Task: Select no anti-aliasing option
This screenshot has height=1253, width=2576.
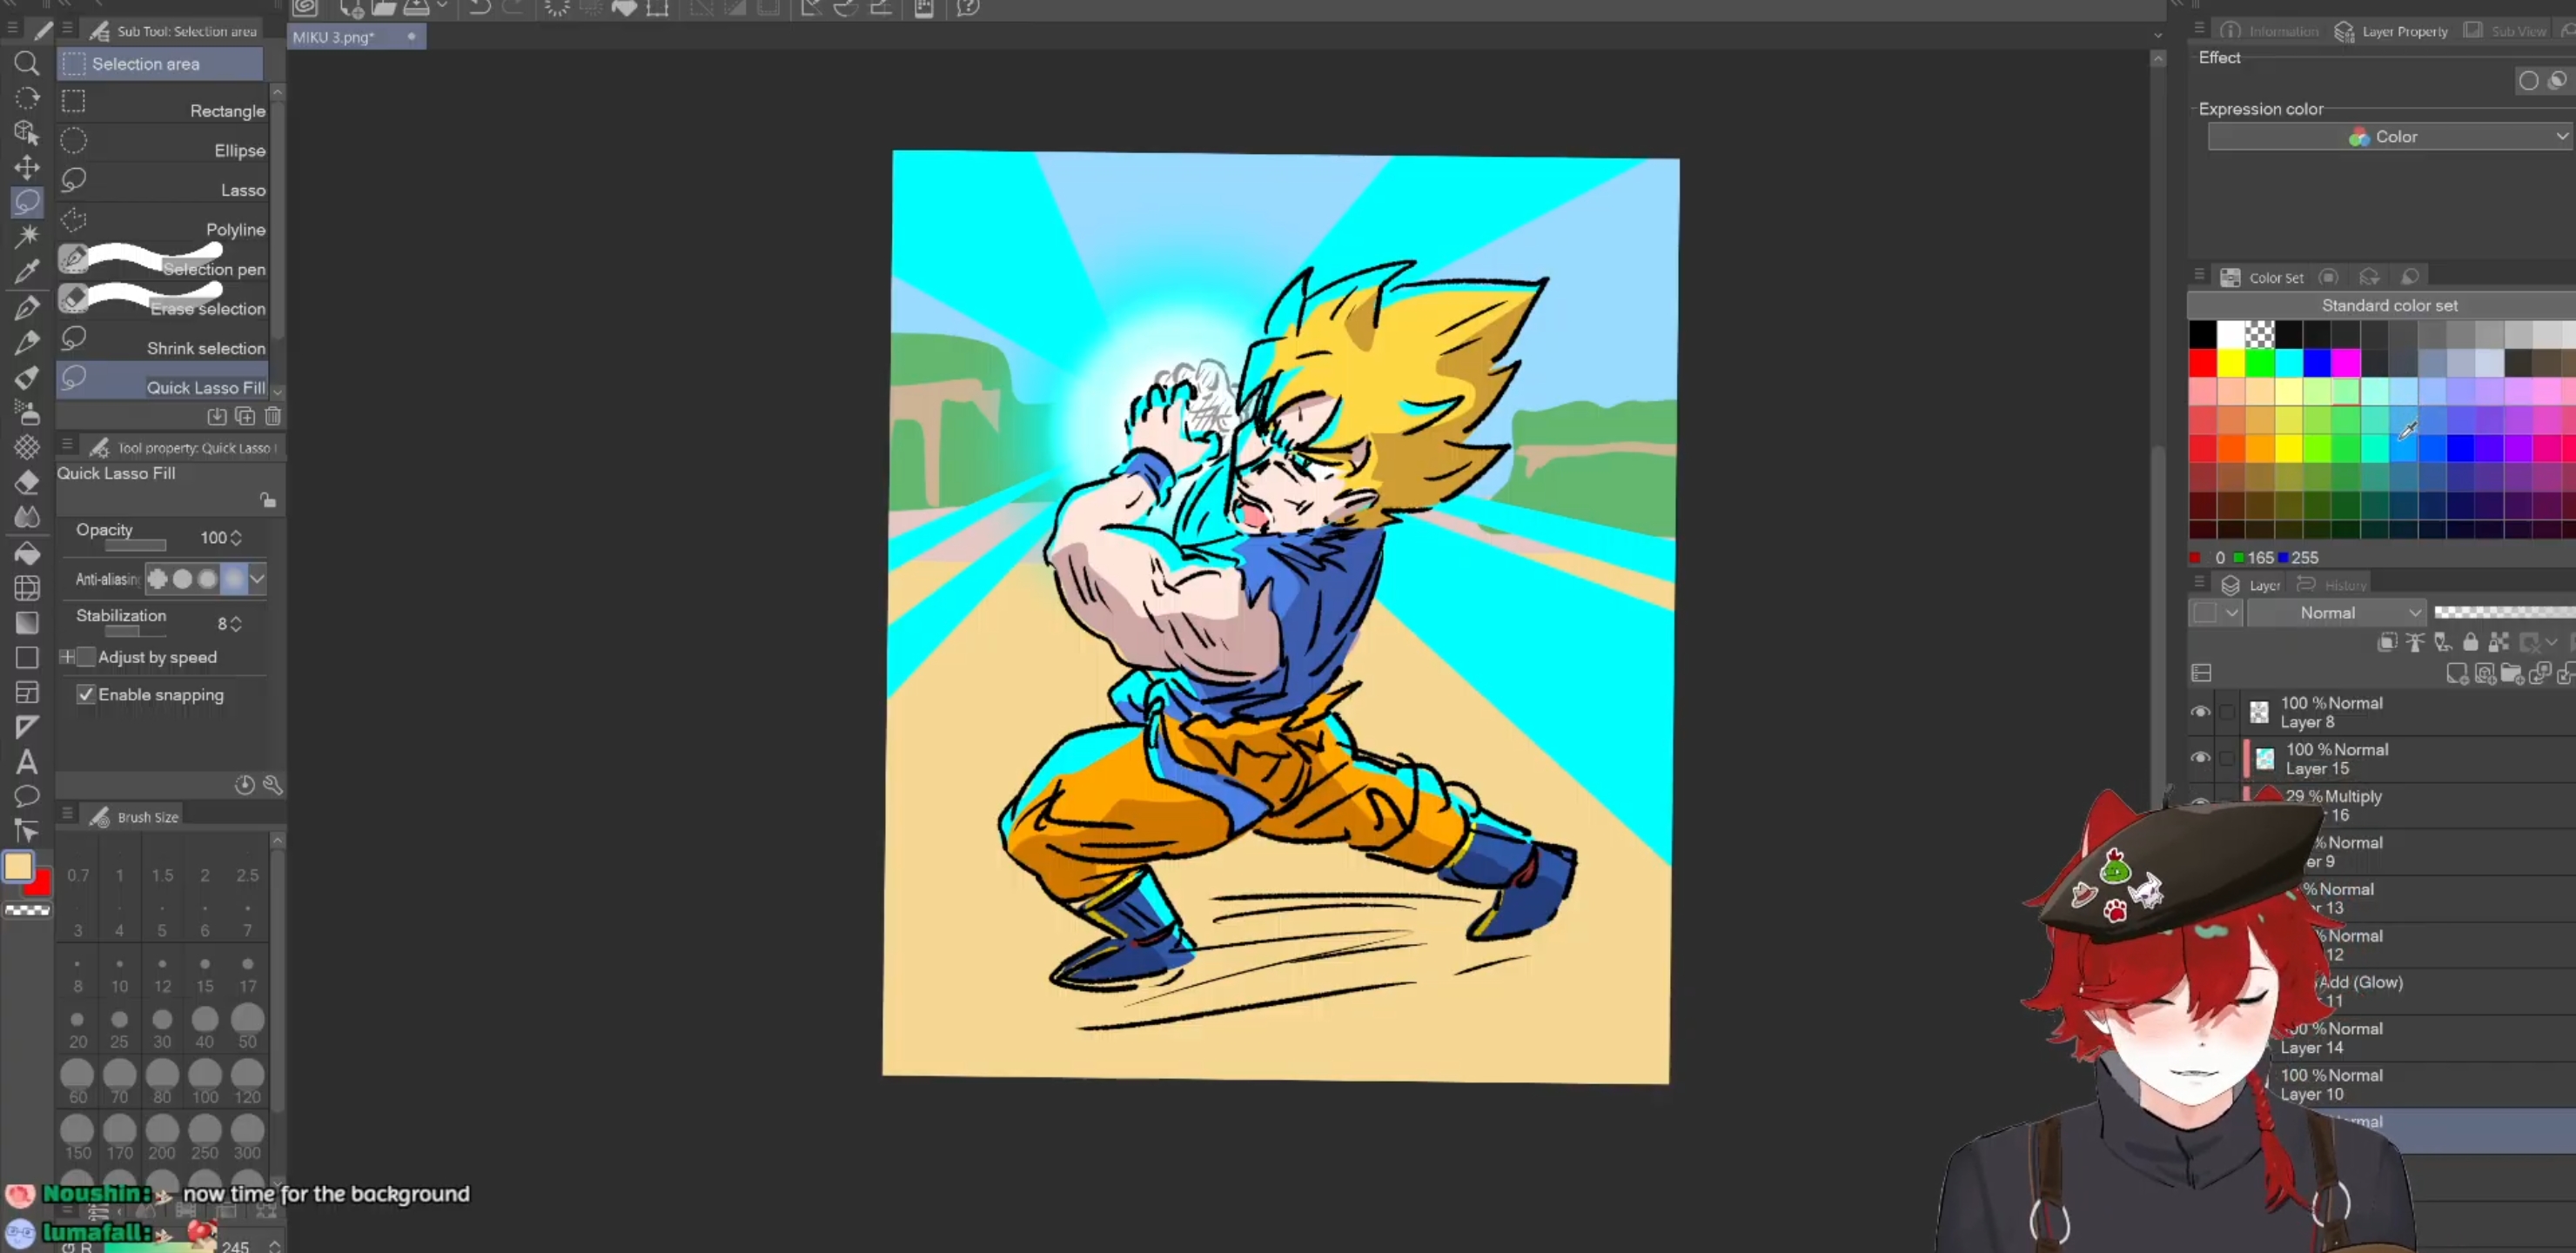Action: click(x=157, y=578)
